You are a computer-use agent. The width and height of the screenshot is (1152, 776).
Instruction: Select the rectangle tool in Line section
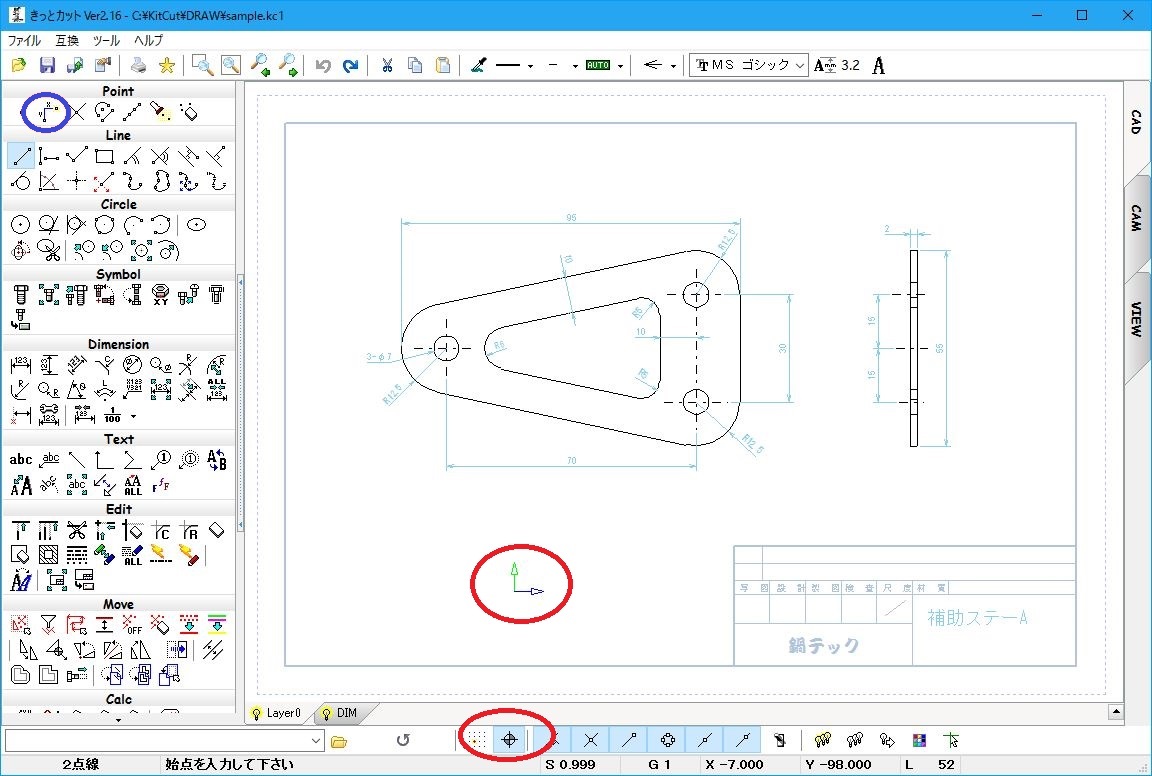pos(104,156)
